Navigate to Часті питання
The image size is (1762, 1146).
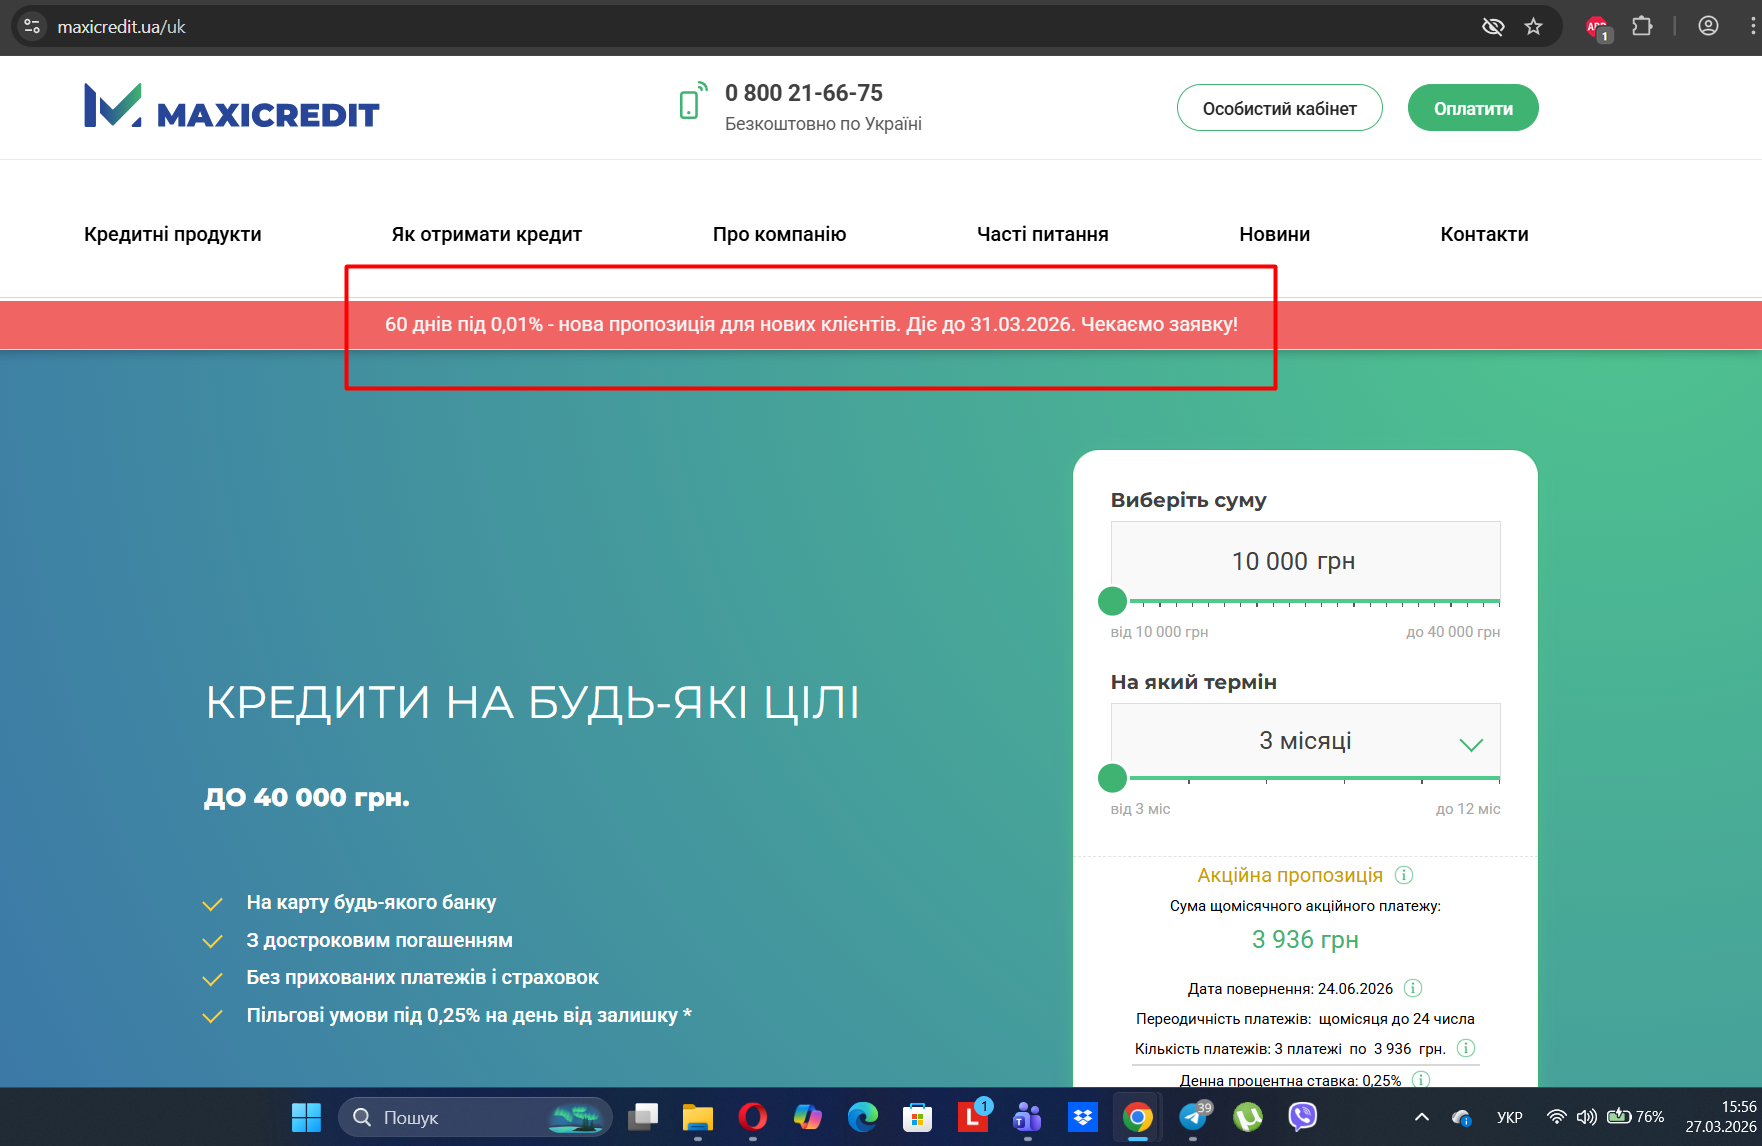click(x=1043, y=234)
